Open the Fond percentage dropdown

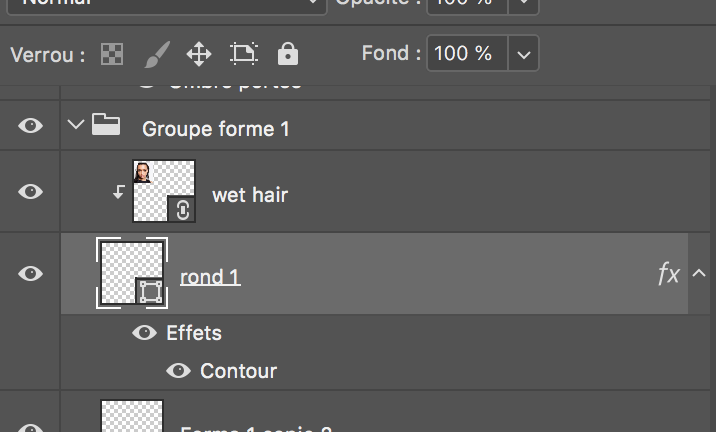coord(525,54)
